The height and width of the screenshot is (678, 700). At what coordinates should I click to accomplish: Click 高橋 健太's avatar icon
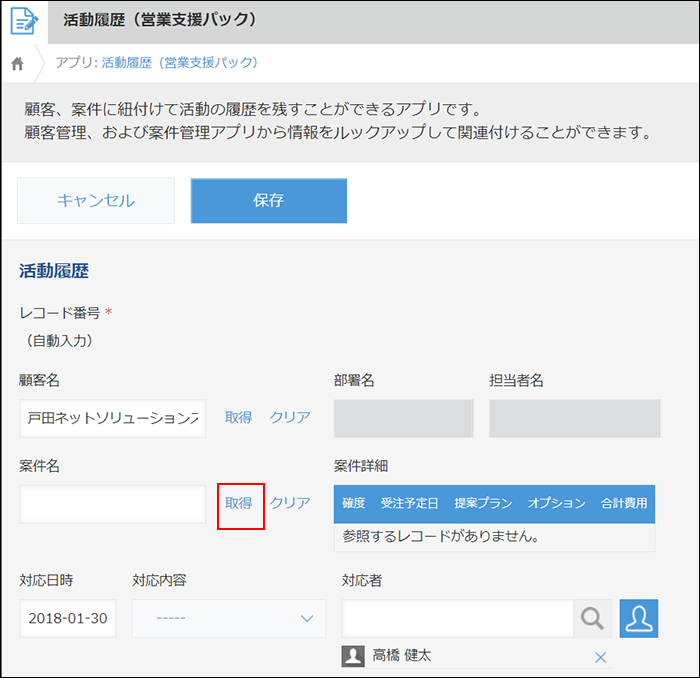click(x=353, y=656)
